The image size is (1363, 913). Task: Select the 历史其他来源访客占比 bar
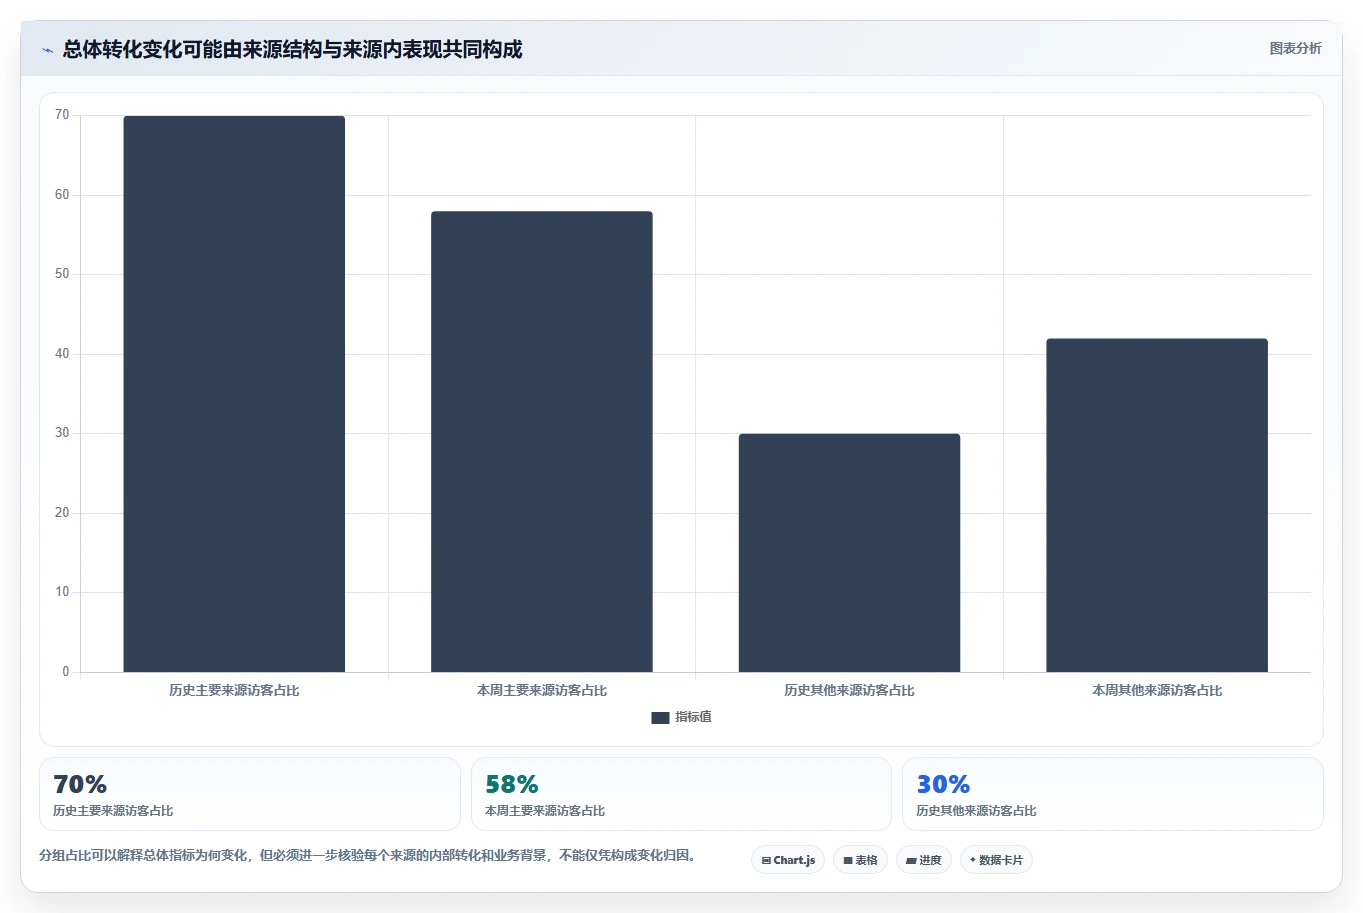[849, 553]
